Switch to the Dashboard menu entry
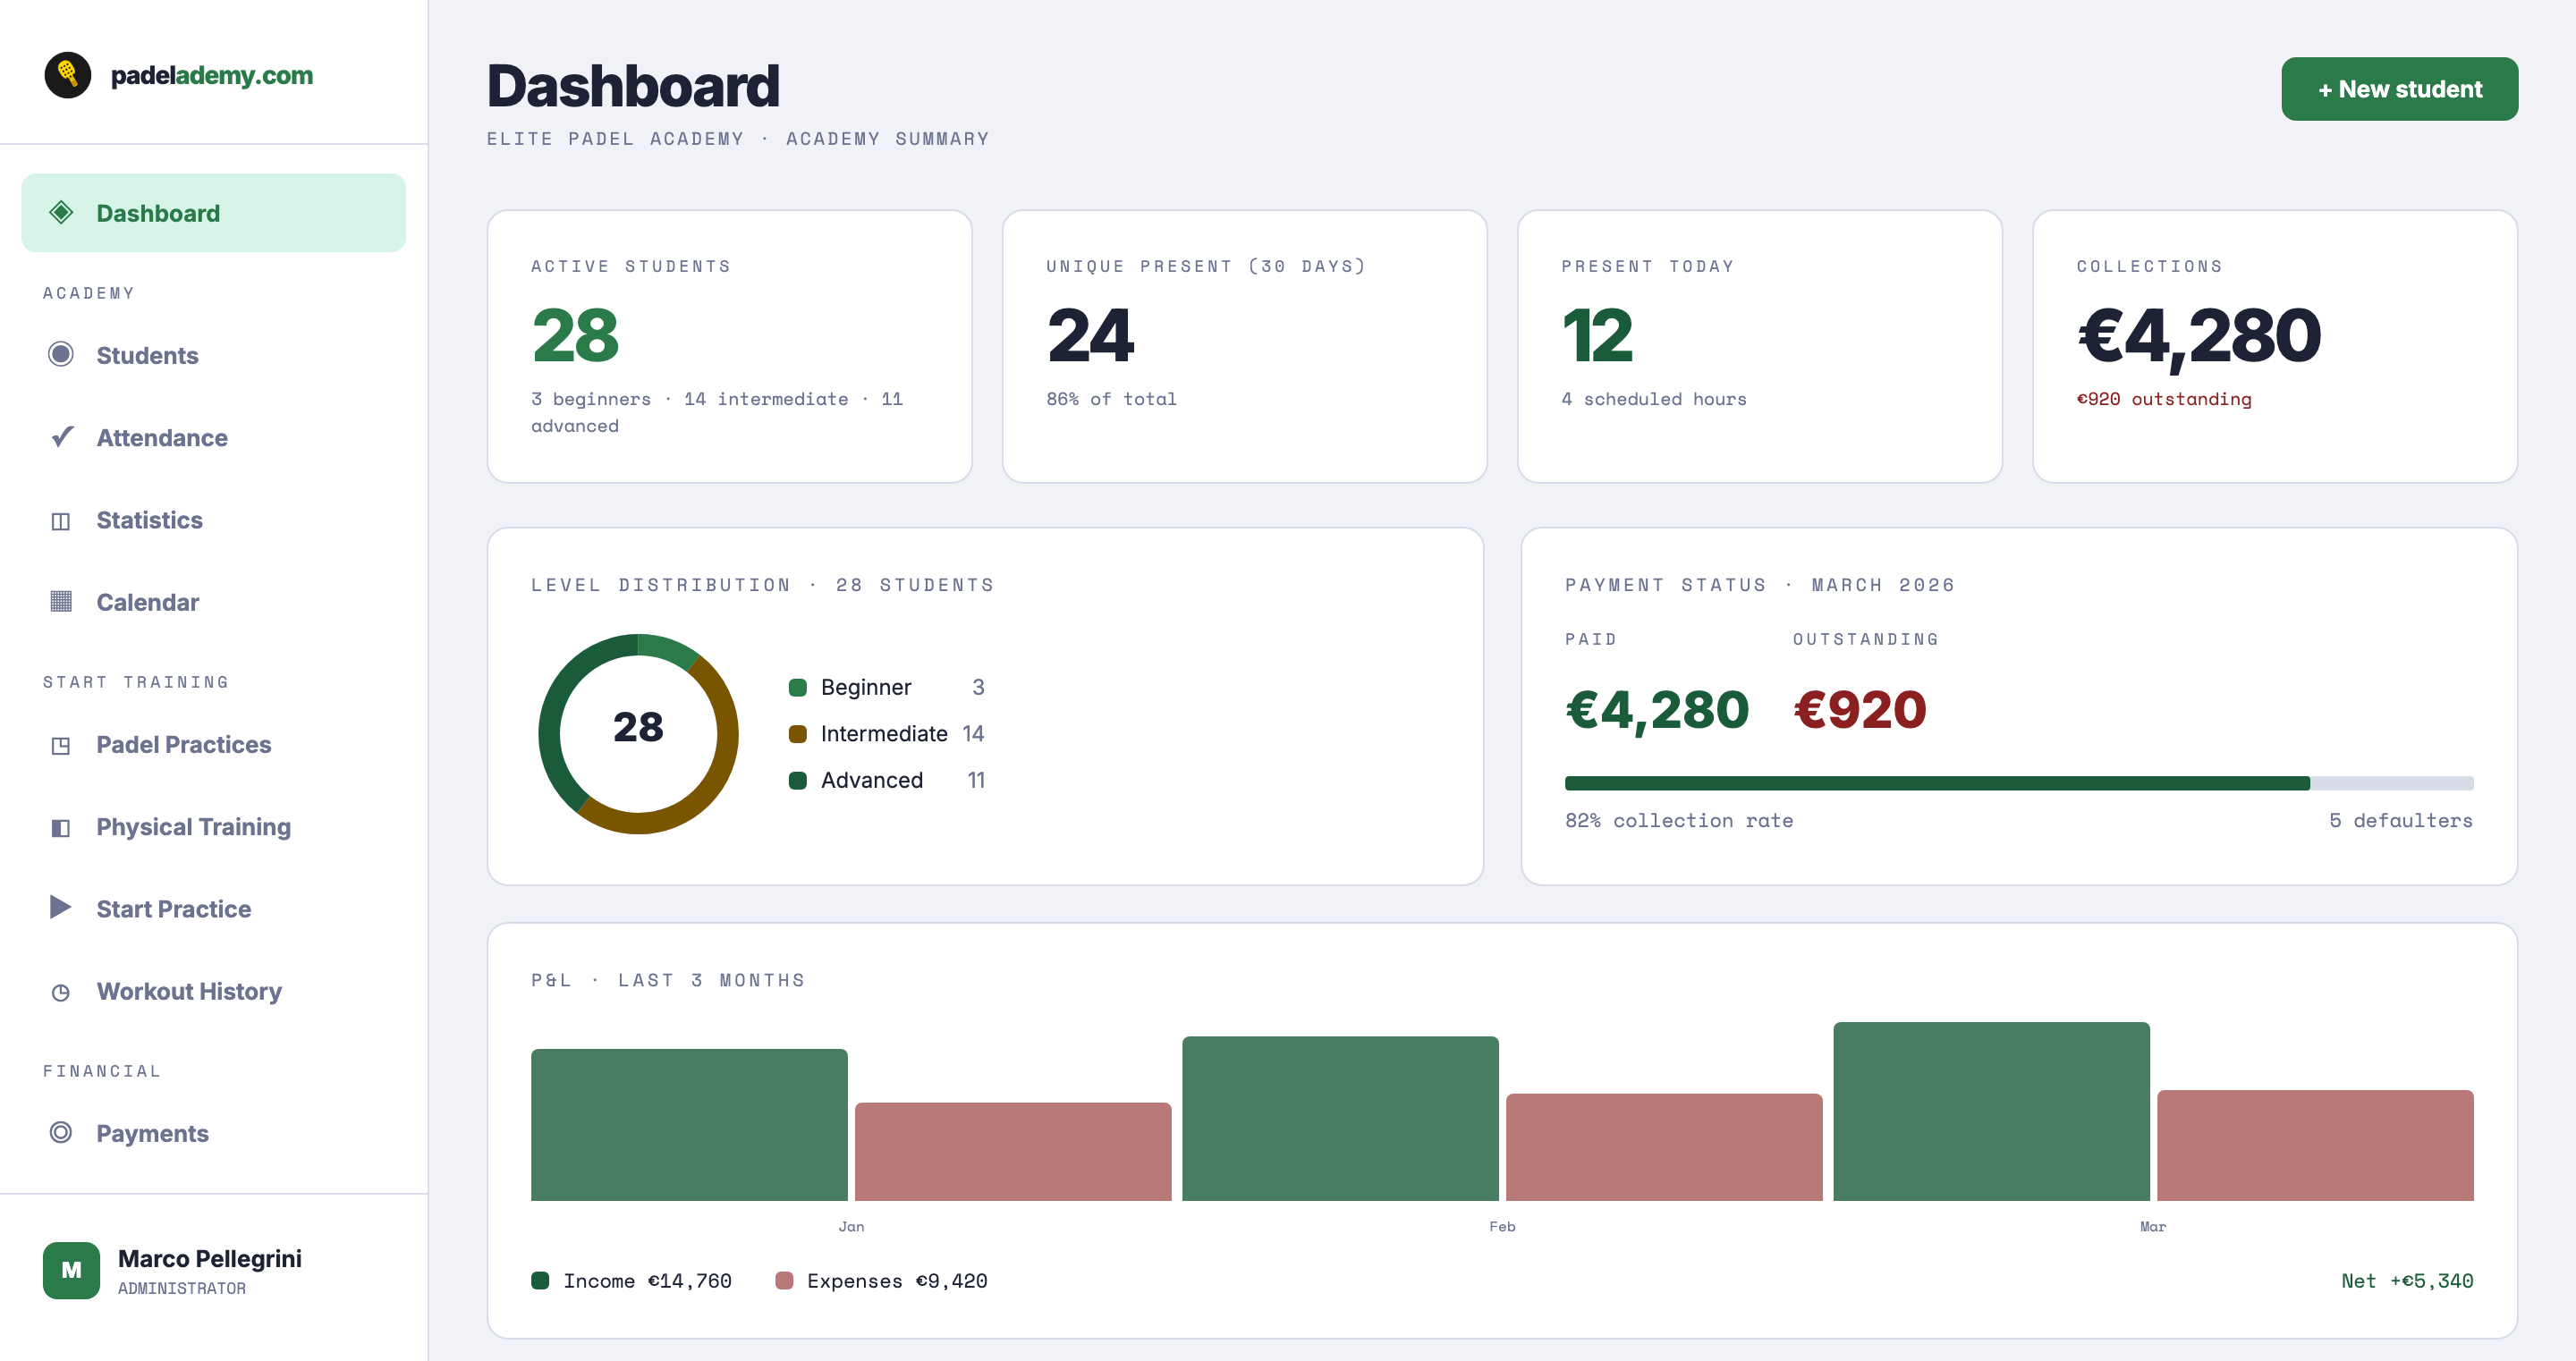Screen dimensions: 2576x1361 (158, 212)
